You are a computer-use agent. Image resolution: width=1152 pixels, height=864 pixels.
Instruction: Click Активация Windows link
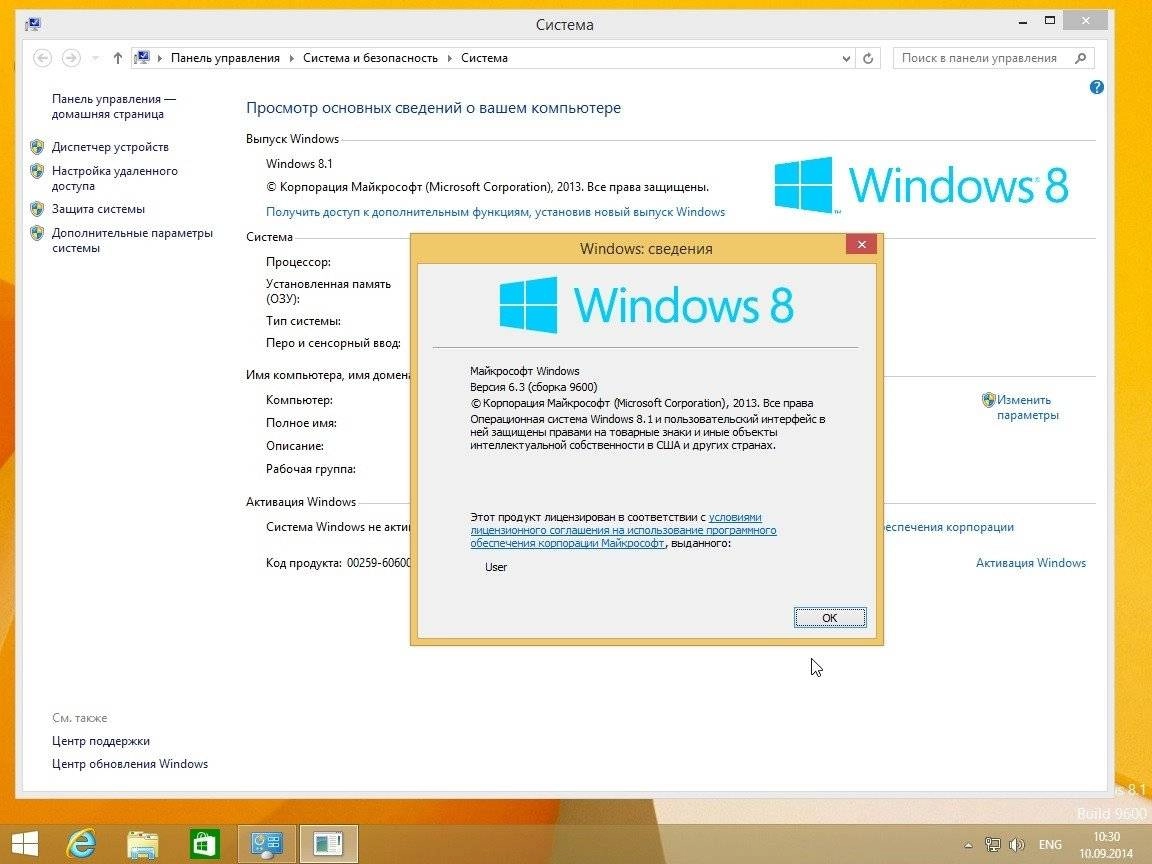click(x=1031, y=563)
